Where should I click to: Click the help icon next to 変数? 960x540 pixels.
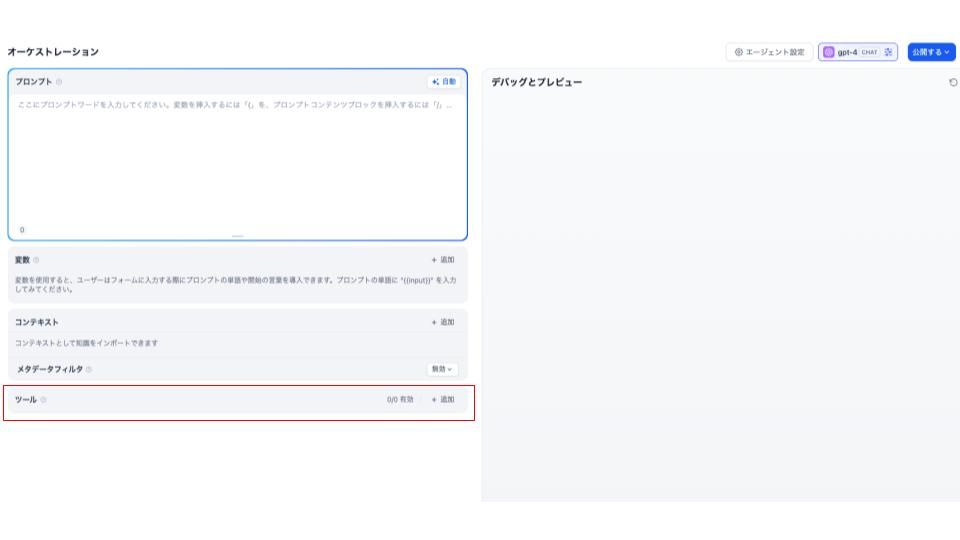pos(36,260)
